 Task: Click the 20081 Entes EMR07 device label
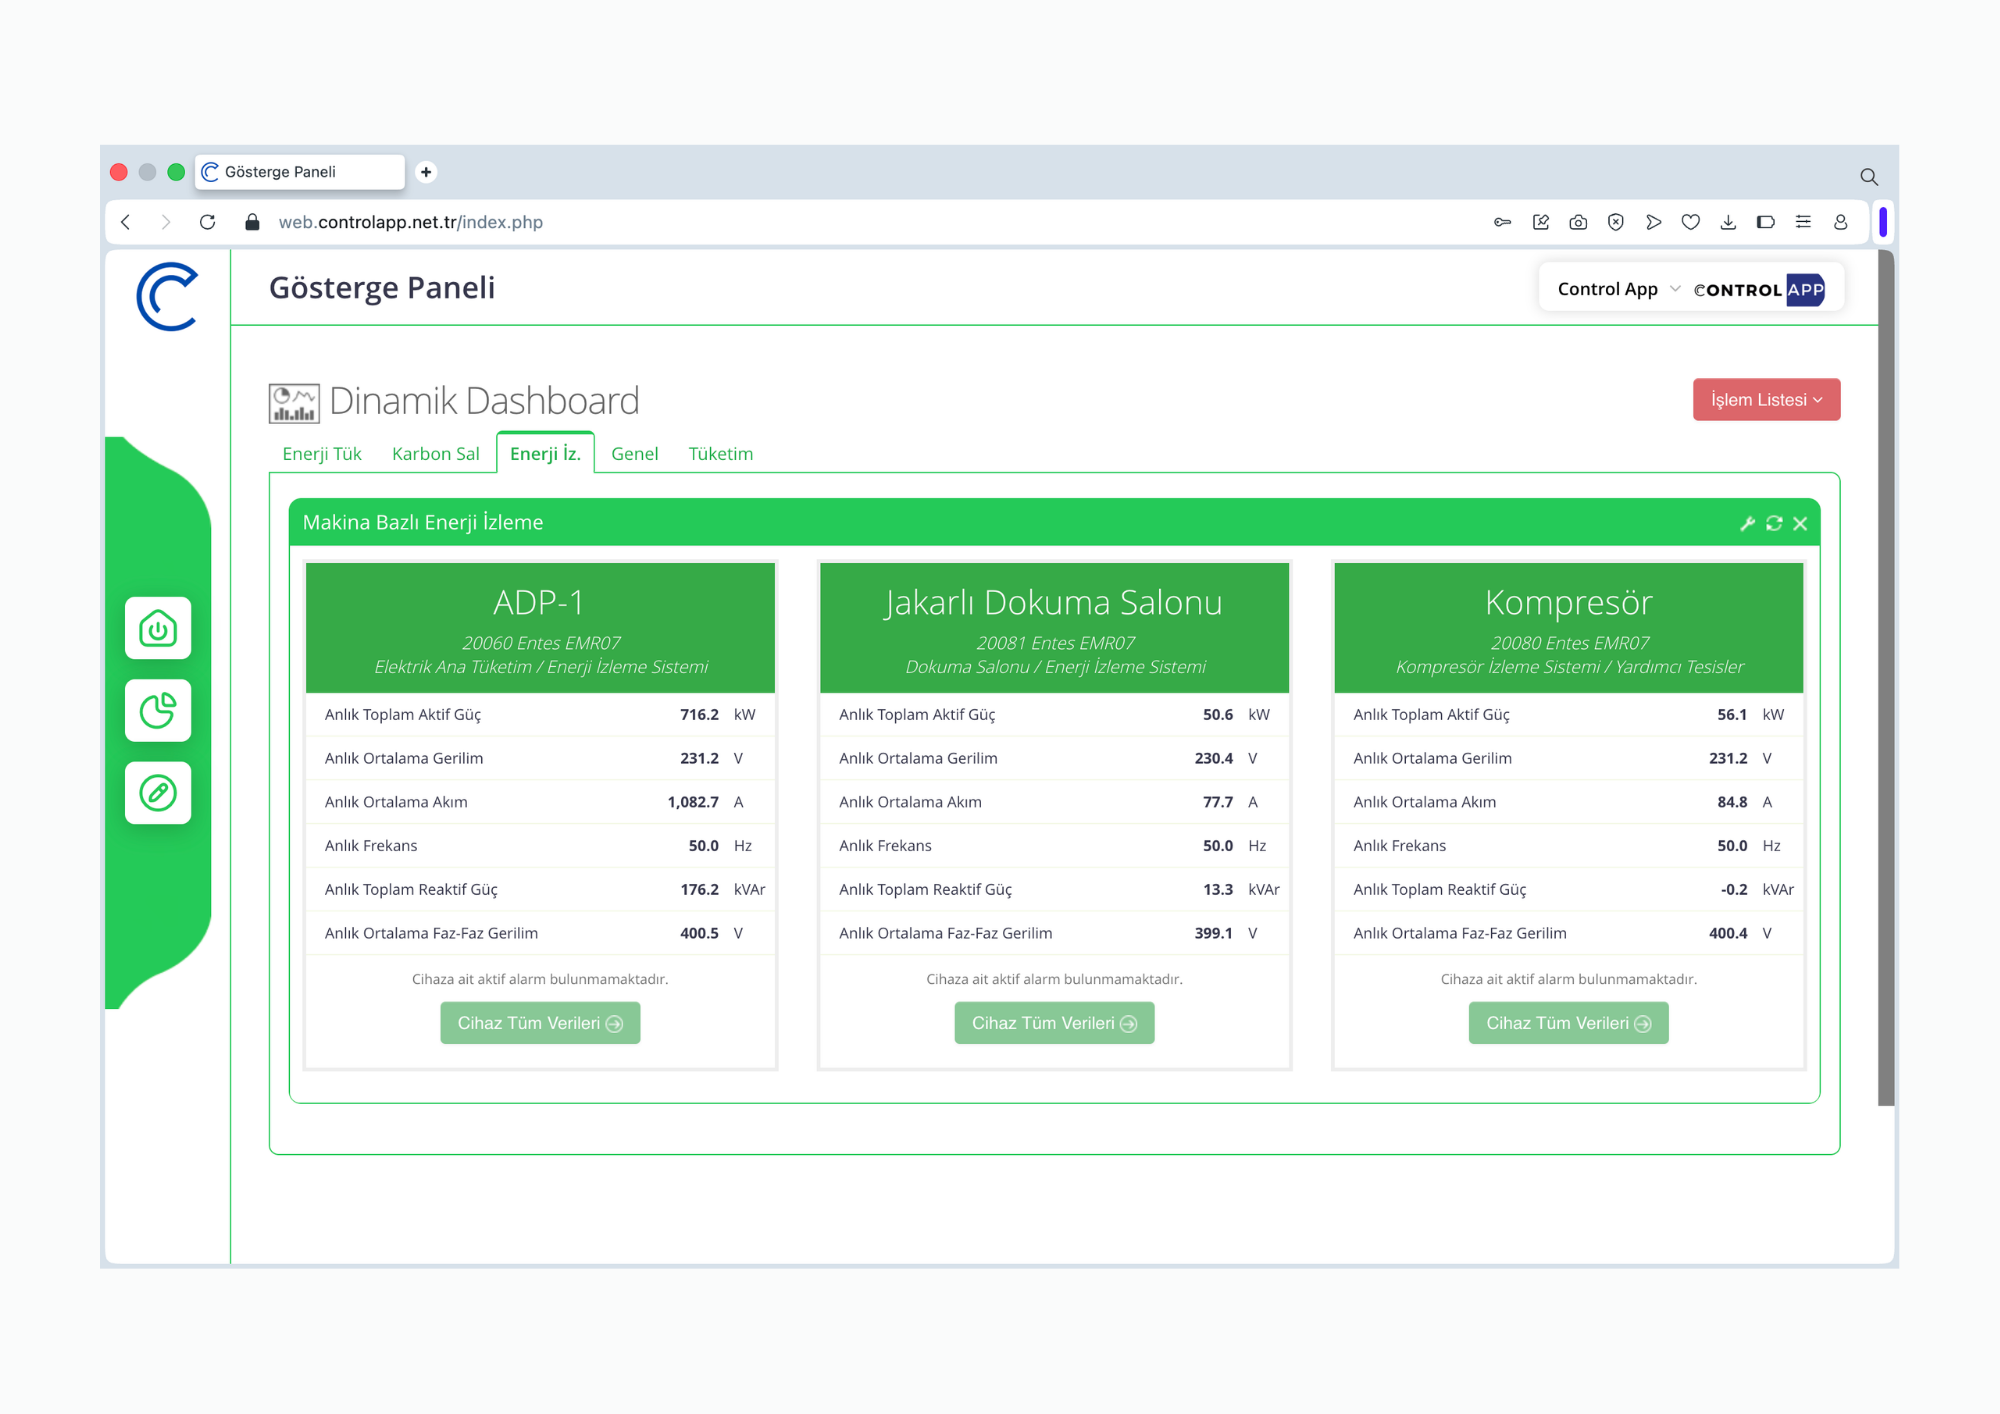(x=1055, y=643)
